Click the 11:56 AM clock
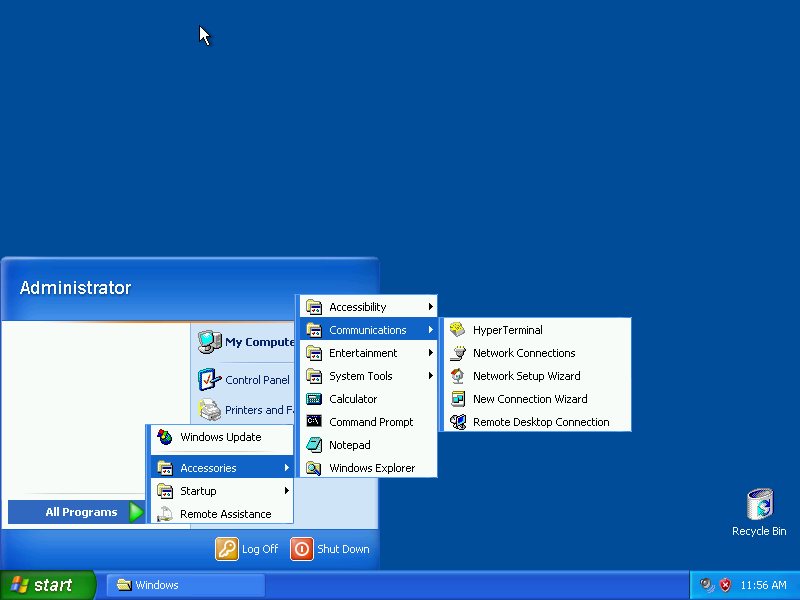 763,585
